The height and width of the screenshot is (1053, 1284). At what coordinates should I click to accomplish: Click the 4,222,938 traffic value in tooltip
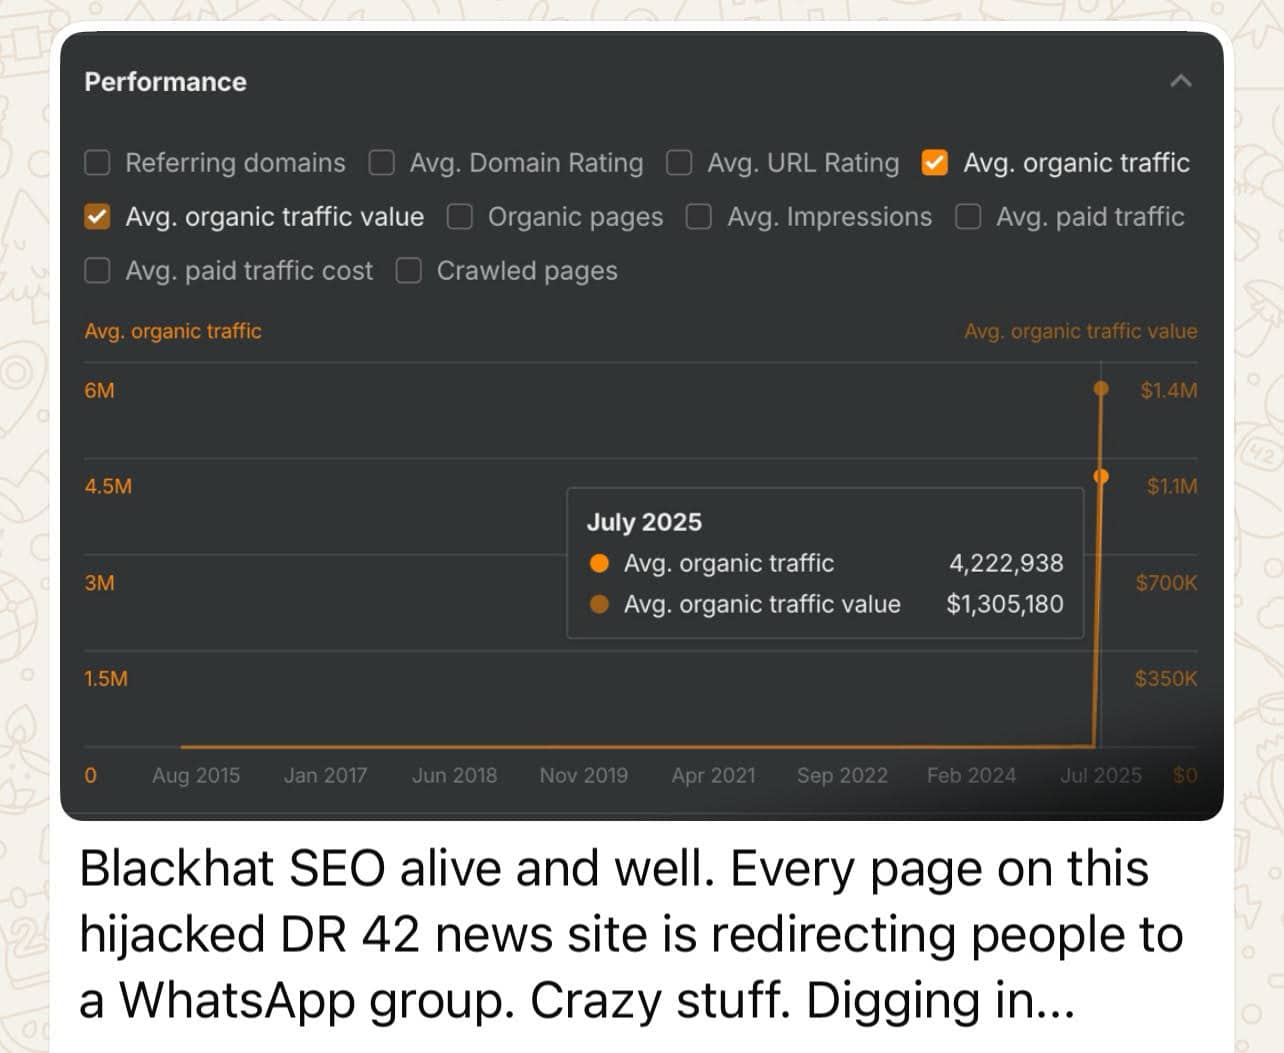coord(1006,563)
